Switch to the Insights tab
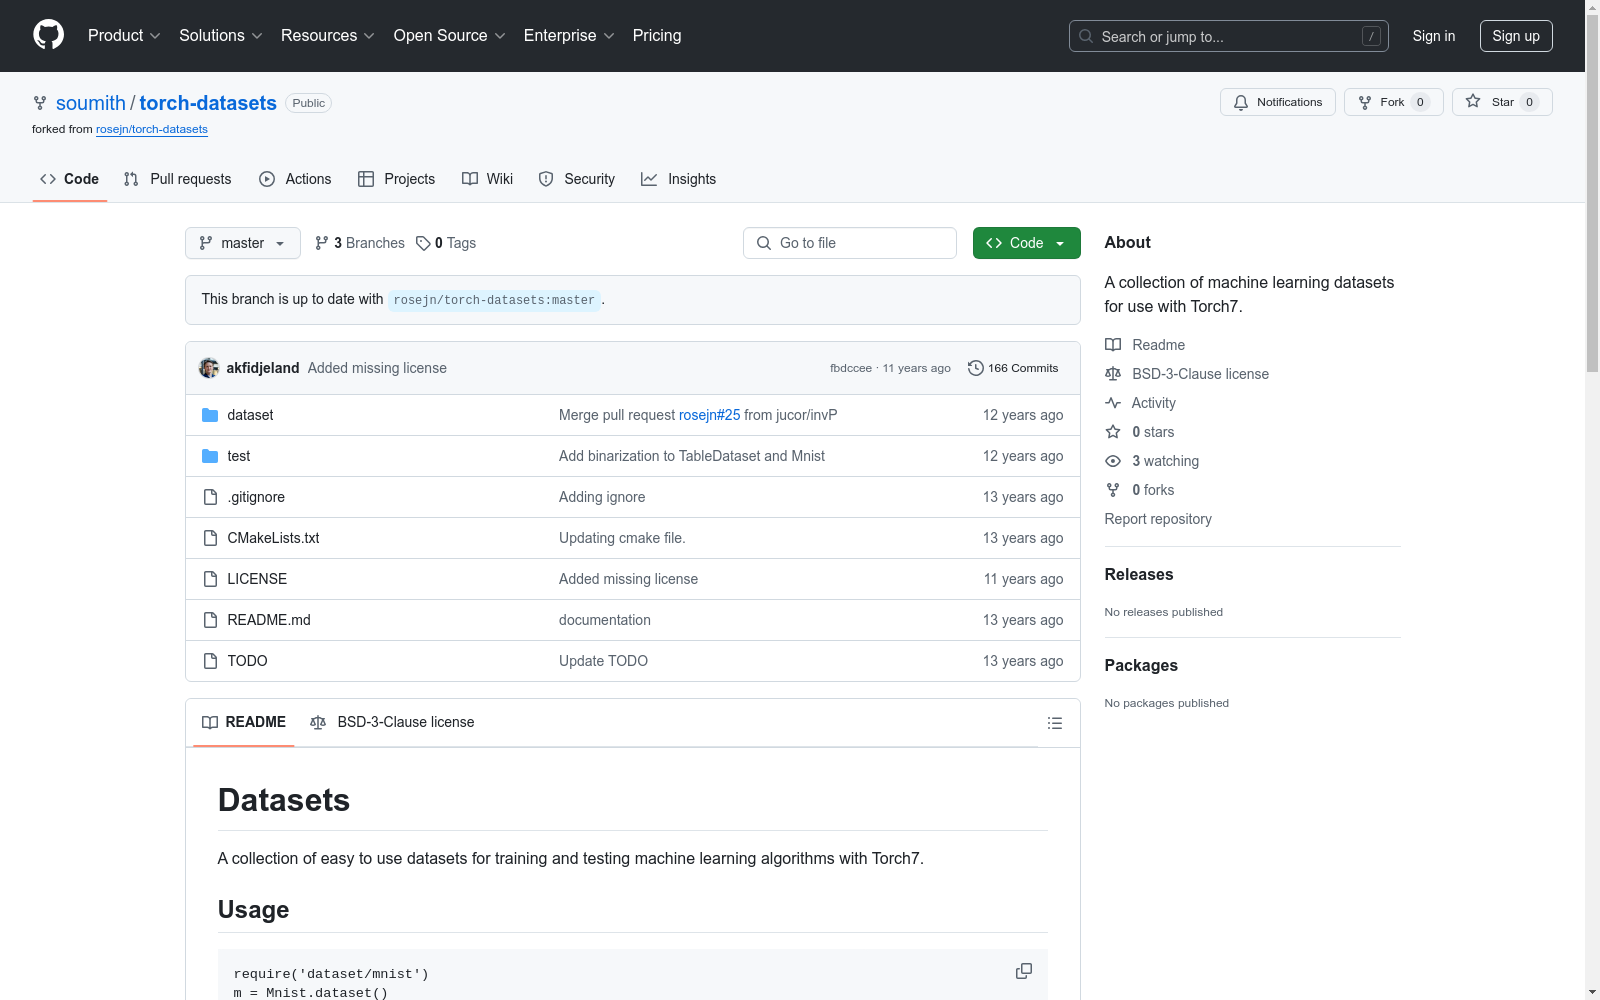 679,179
